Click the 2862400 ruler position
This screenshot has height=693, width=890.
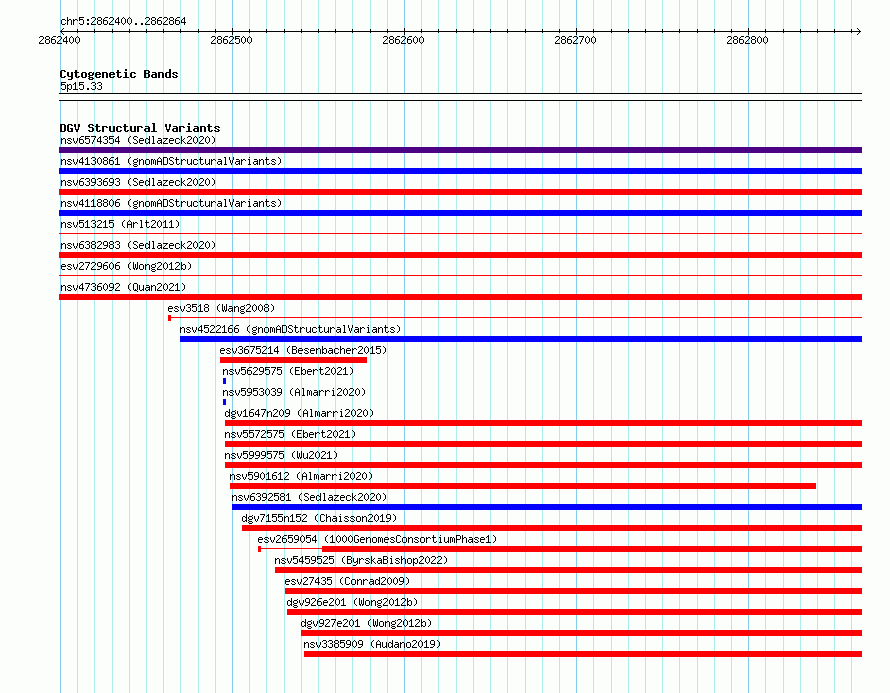(60, 40)
